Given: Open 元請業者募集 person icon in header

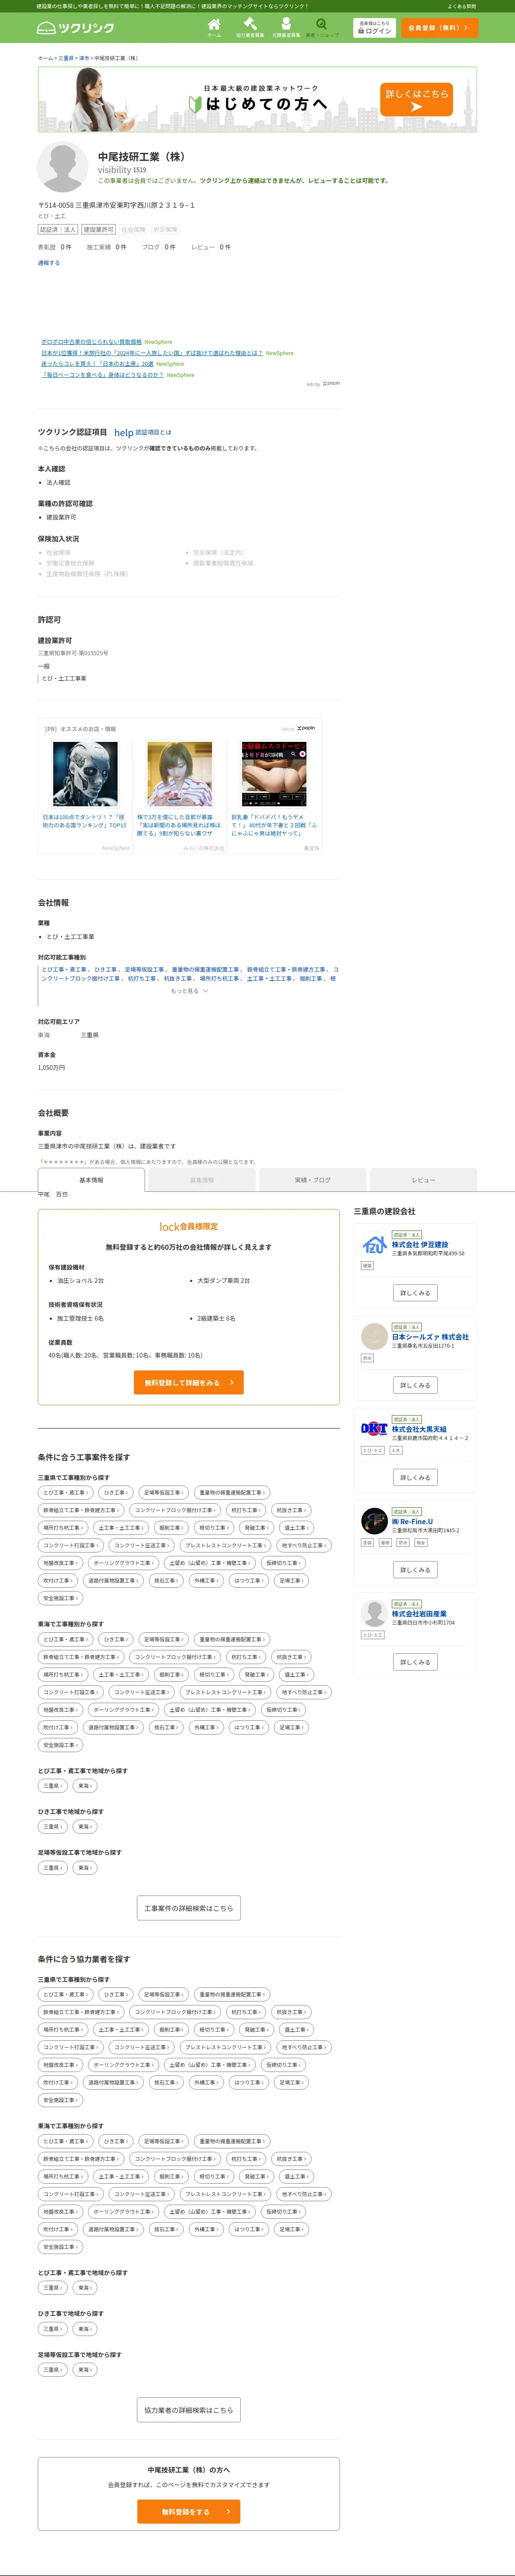Looking at the screenshot, I should click(x=286, y=27).
